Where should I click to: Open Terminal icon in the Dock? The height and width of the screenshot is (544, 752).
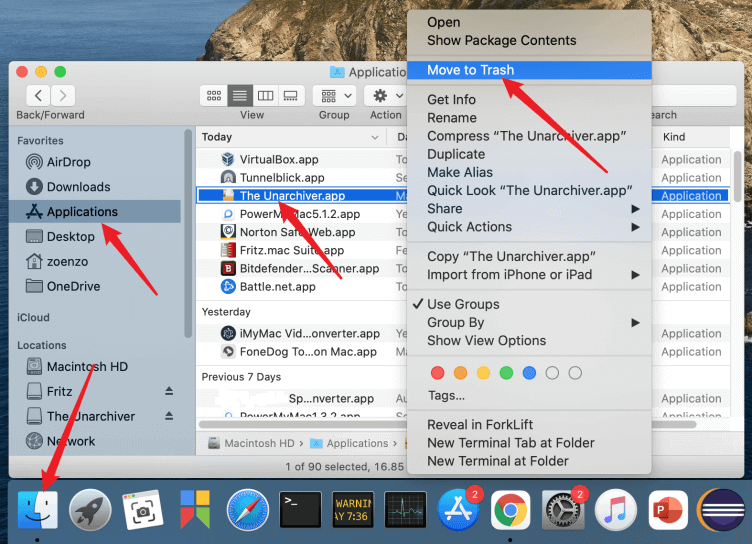click(x=300, y=510)
